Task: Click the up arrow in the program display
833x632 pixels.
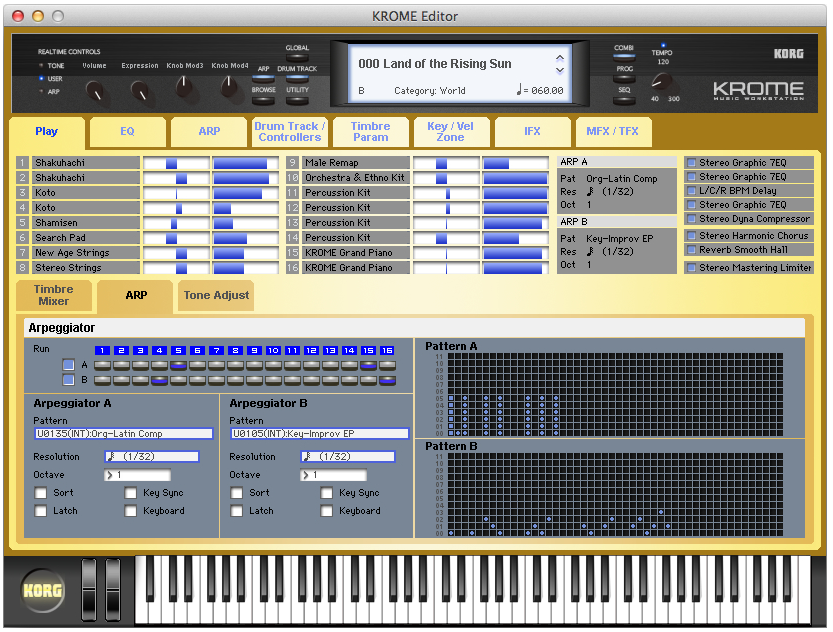Action: (560, 58)
